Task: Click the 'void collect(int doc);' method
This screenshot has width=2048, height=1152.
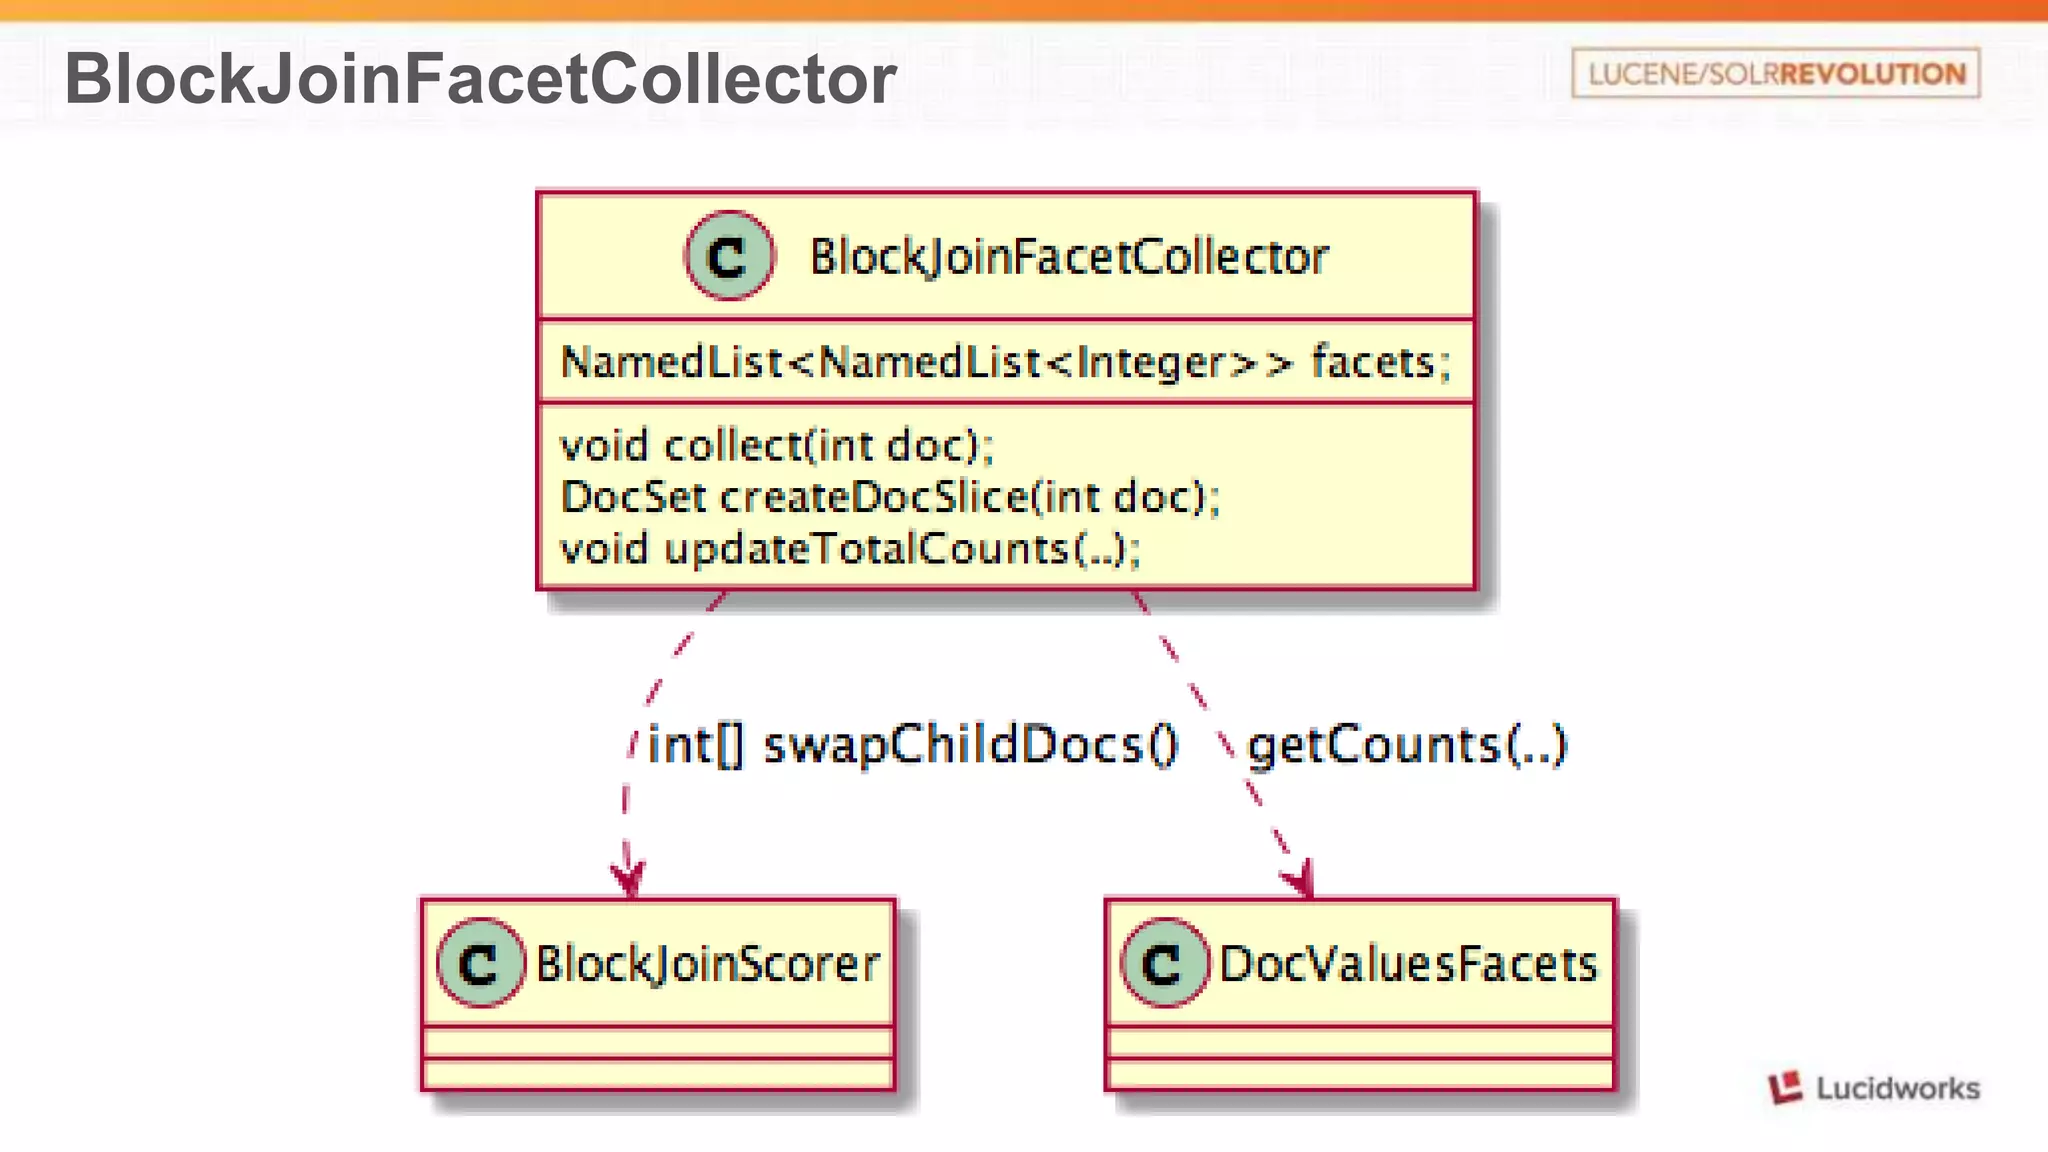Action: [777, 445]
